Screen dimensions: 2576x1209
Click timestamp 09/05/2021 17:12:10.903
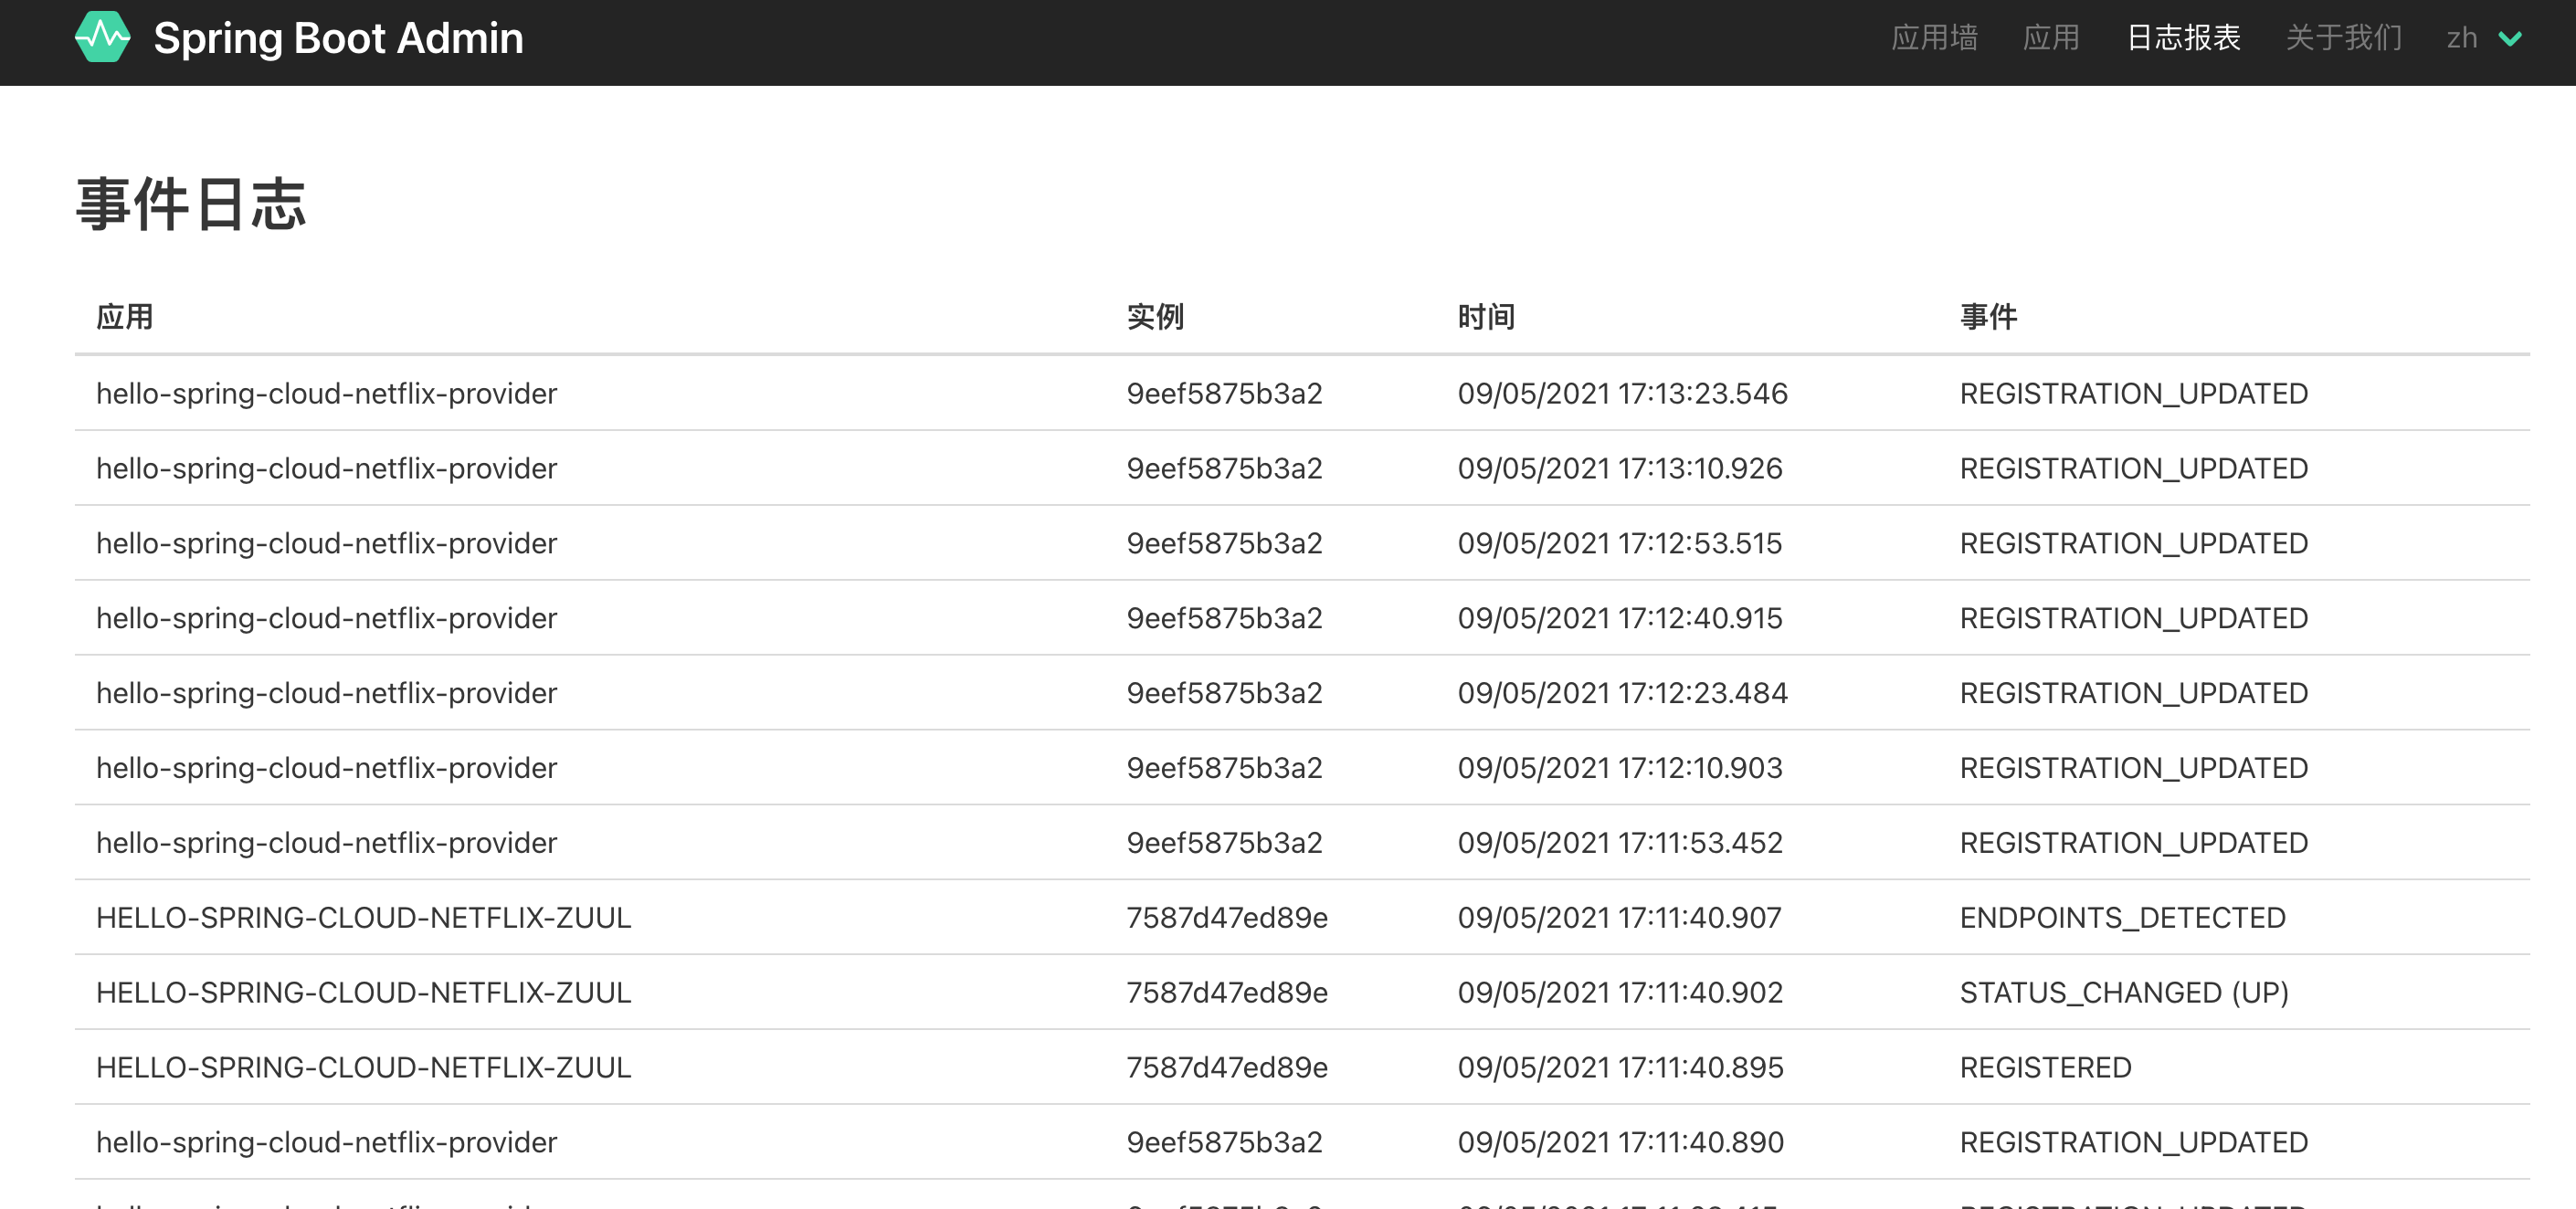coord(1620,768)
